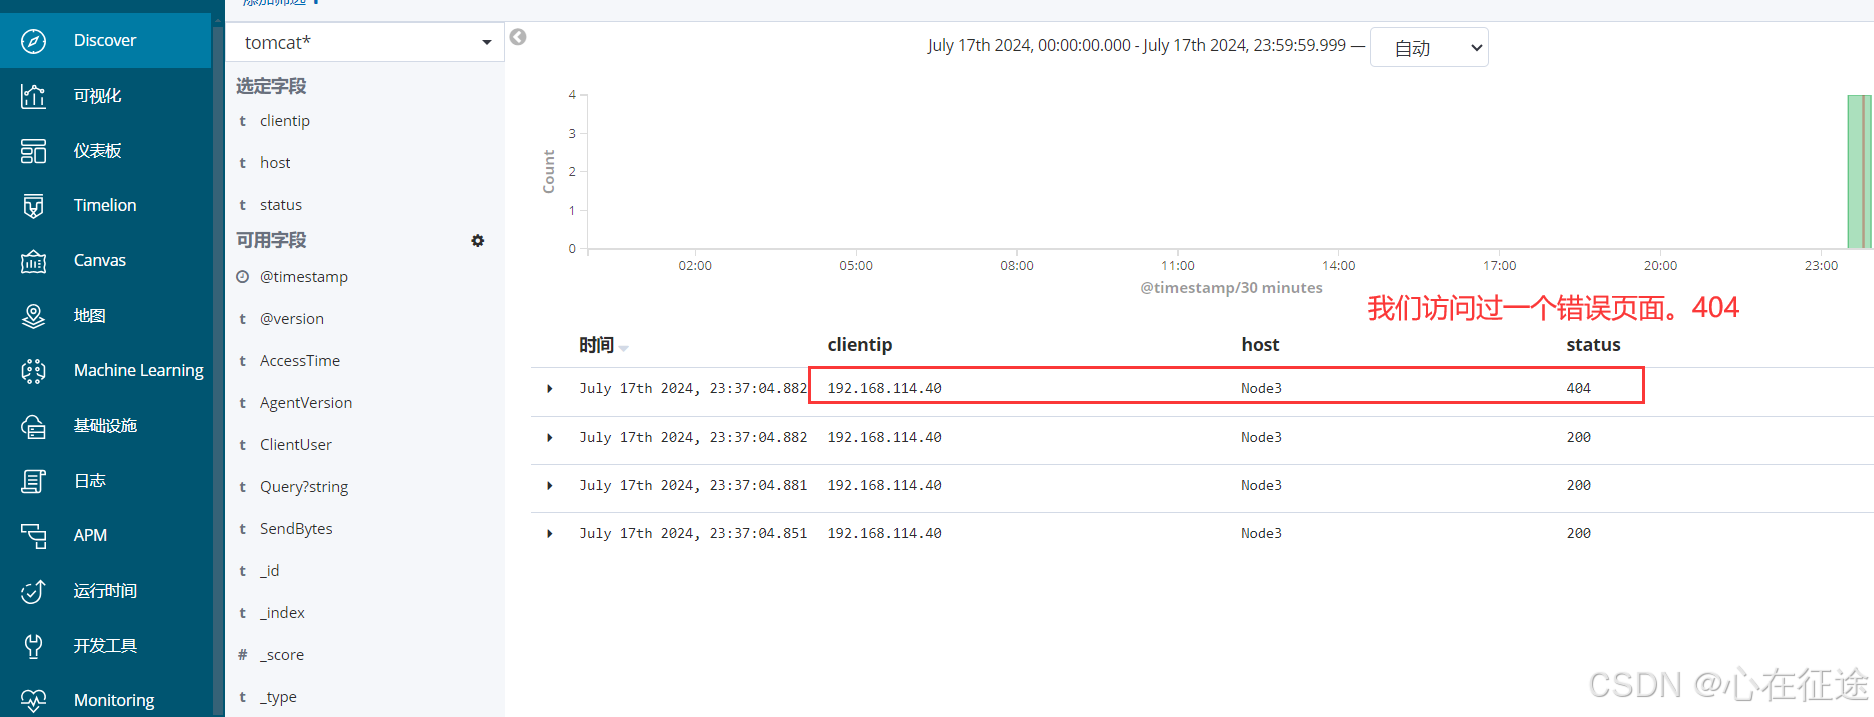Sort by the 时间 column header
This screenshot has height=717, width=1874.
click(x=598, y=345)
